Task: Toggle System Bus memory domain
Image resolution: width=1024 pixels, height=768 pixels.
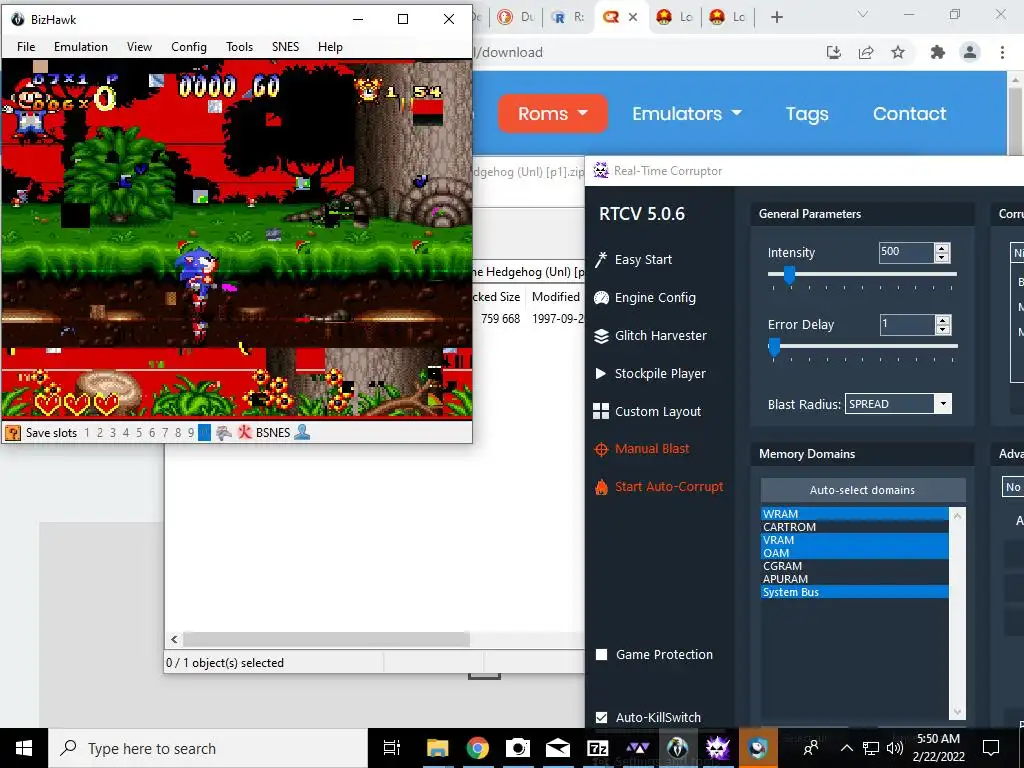Action: click(854, 592)
